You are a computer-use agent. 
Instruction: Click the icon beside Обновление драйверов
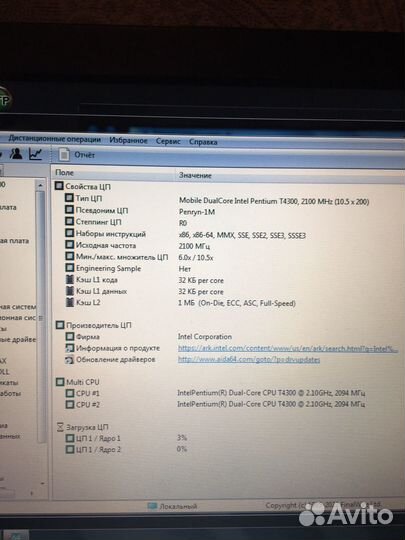click(x=70, y=360)
